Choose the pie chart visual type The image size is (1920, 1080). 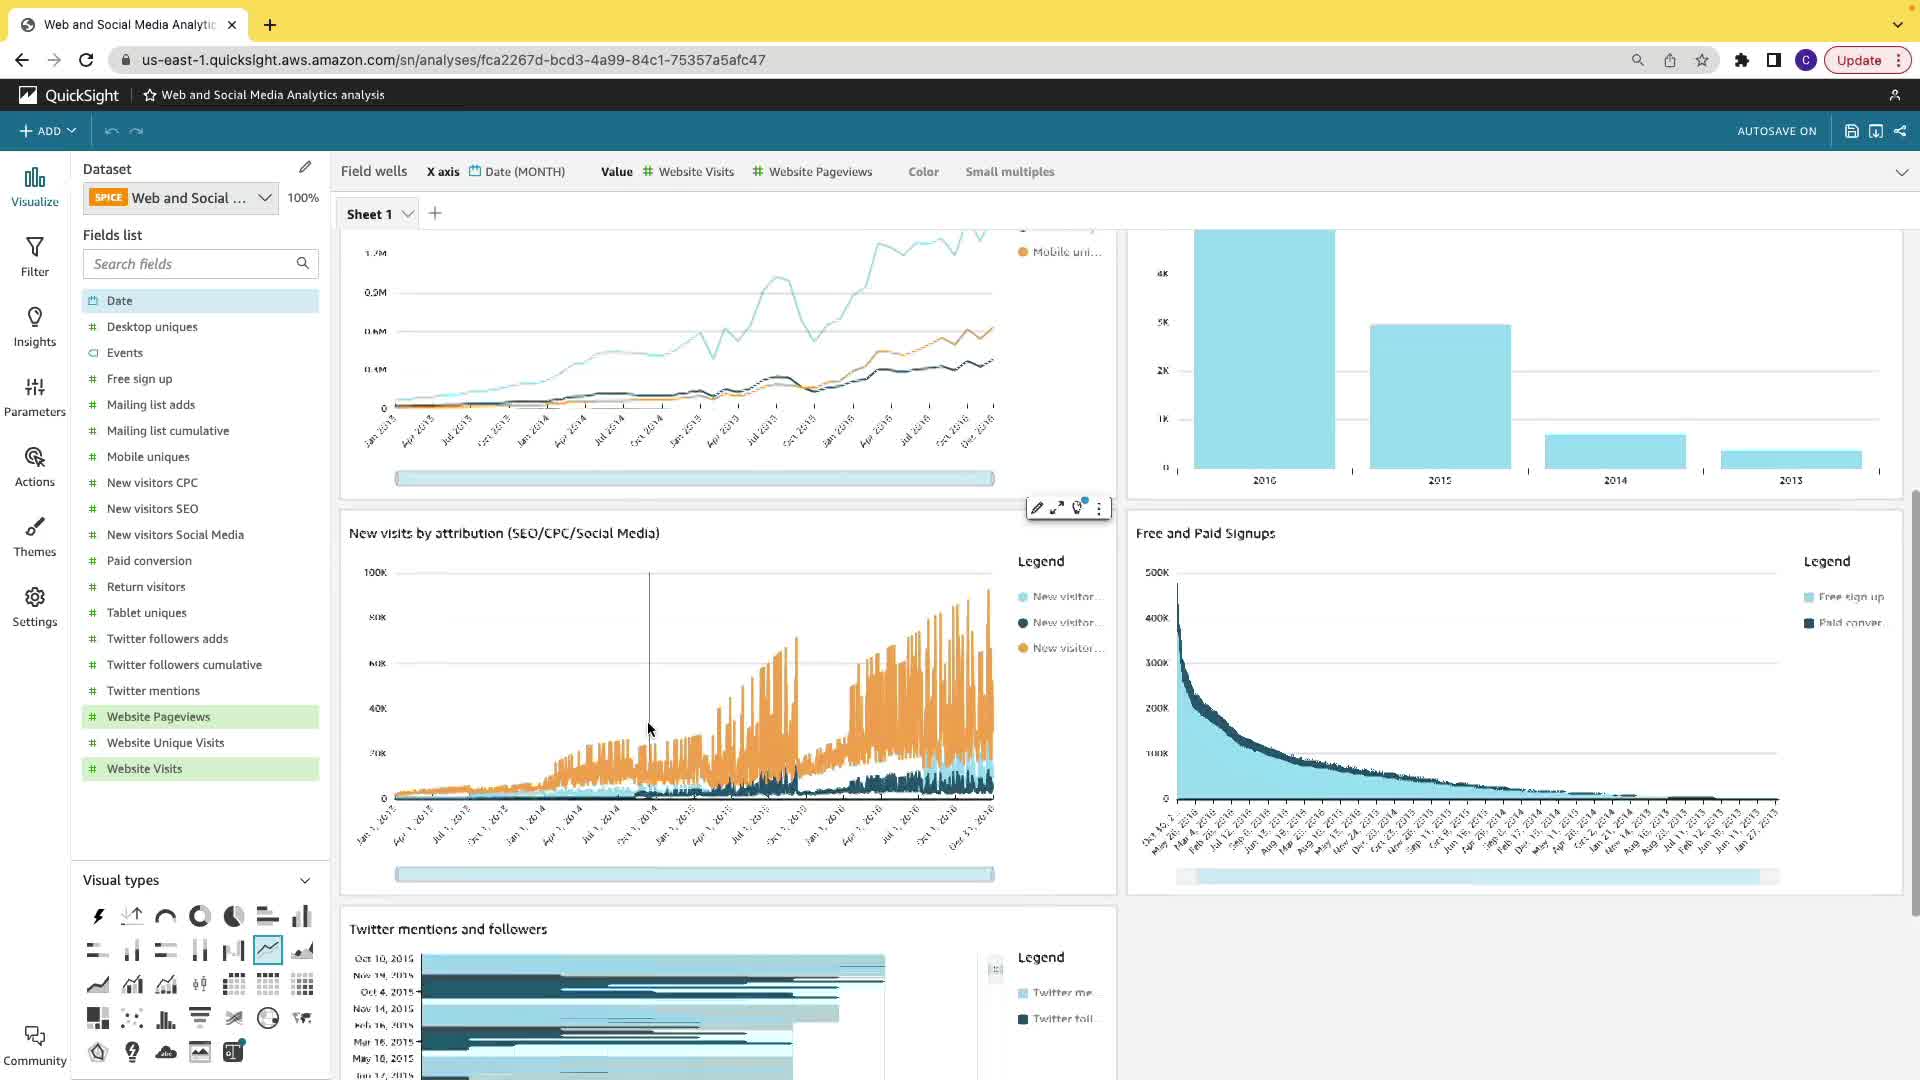tap(233, 916)
